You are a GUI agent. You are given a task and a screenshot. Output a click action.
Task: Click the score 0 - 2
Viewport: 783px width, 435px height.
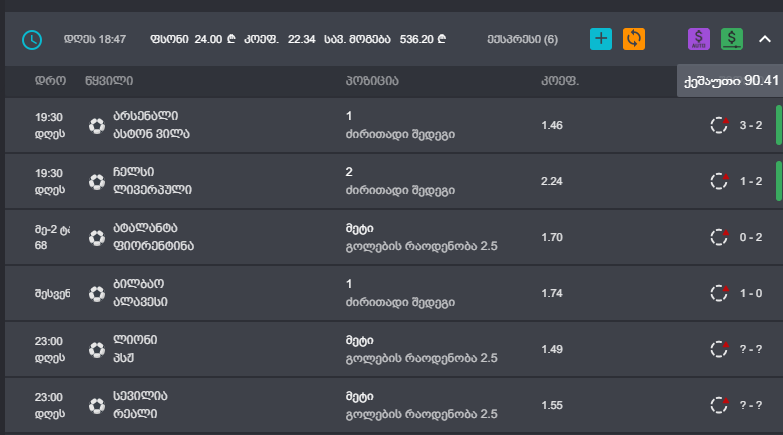[751, 237]
